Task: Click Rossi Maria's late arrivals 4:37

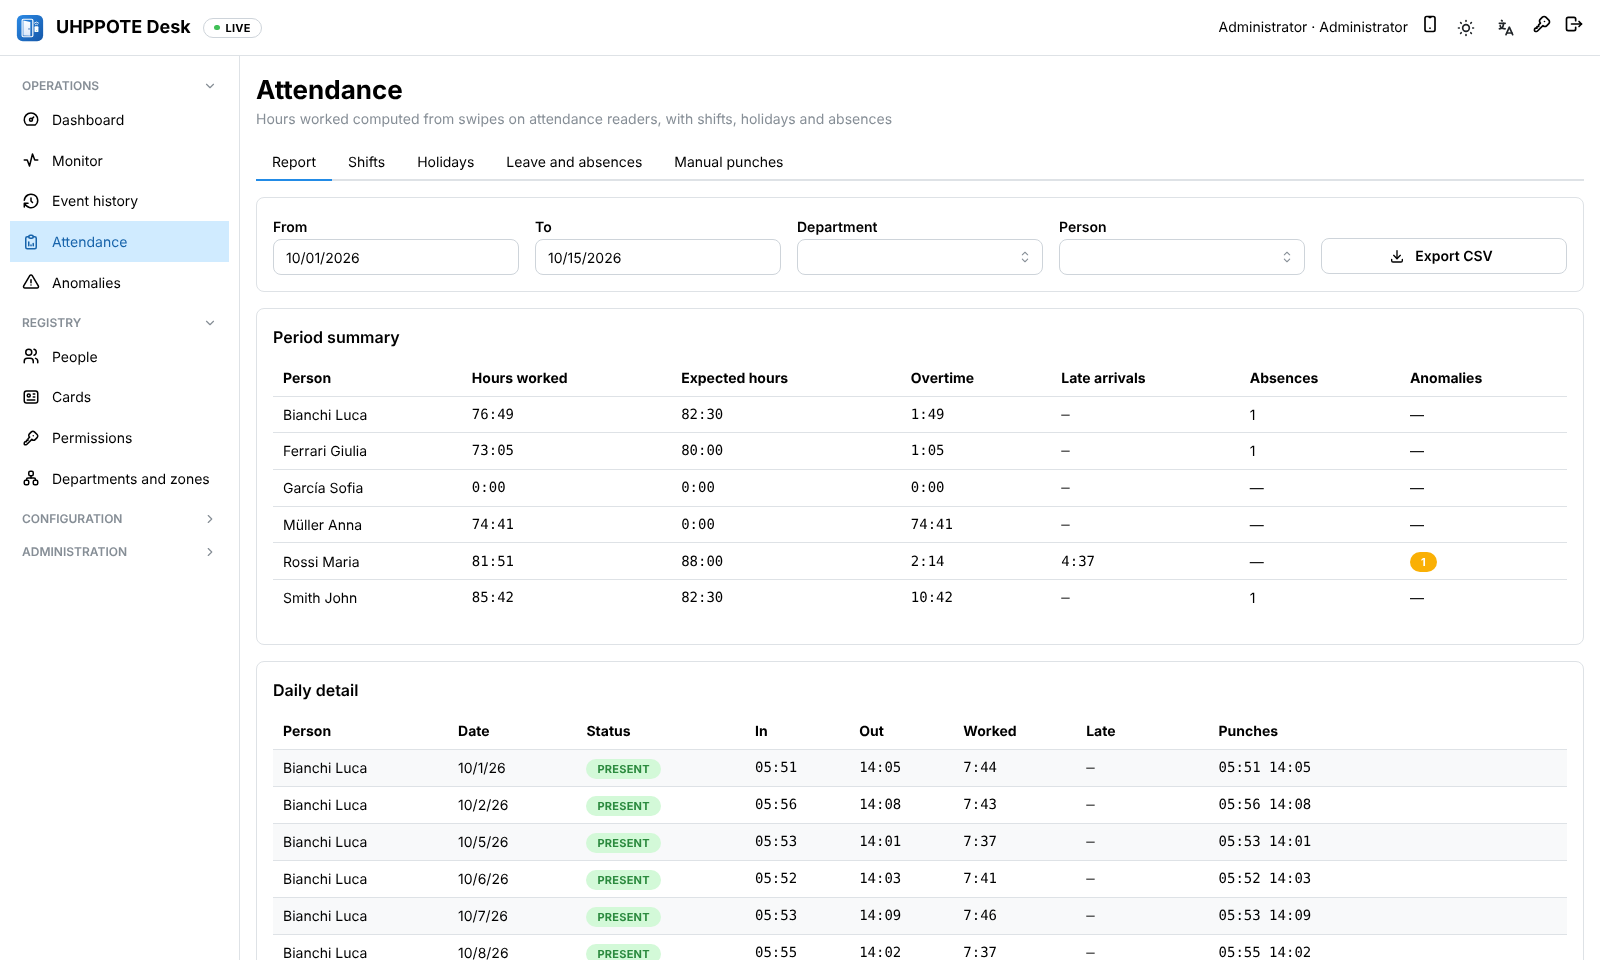Action: tap(1078, 561)
